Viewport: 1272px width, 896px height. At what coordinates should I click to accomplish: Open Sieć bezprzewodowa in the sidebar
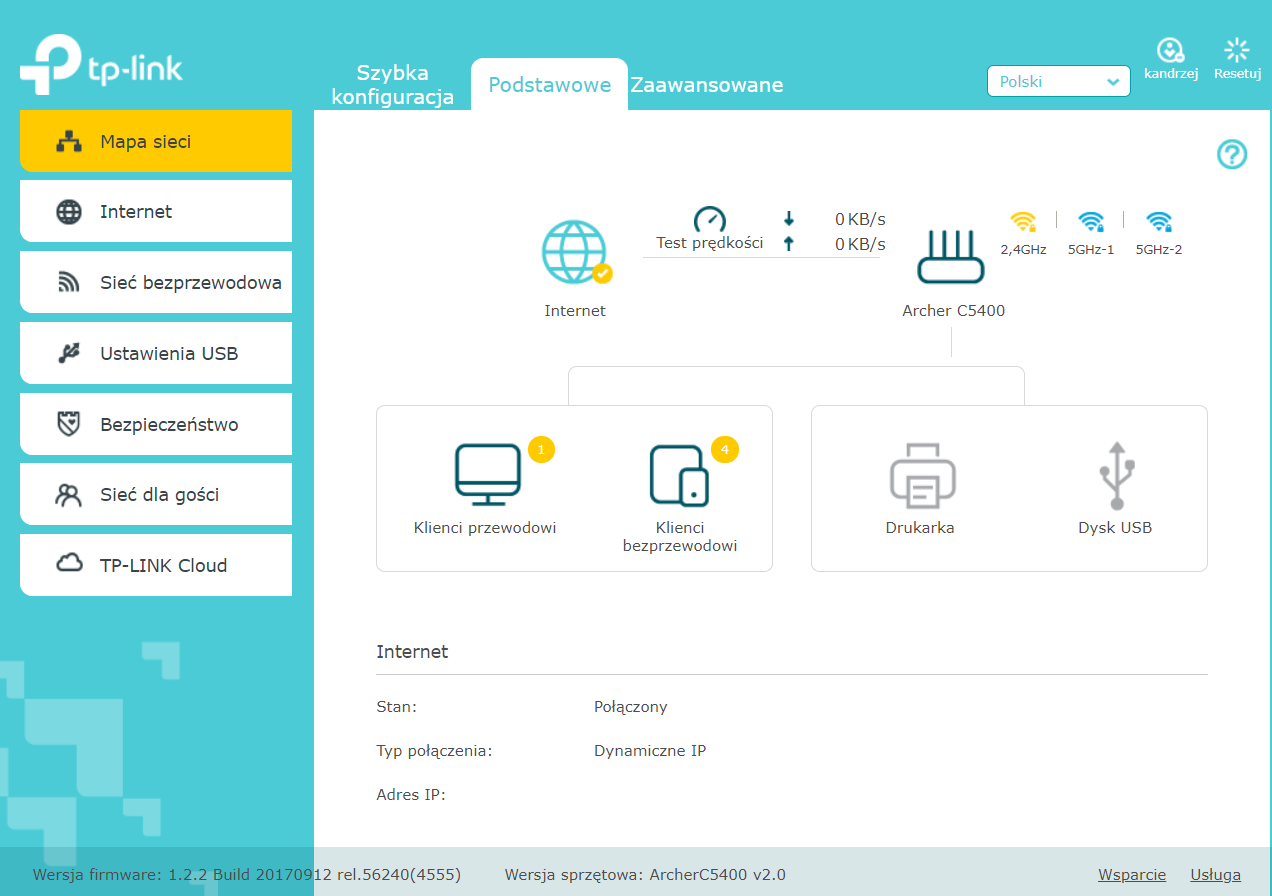pyautogui.click(x=156, y=283)
